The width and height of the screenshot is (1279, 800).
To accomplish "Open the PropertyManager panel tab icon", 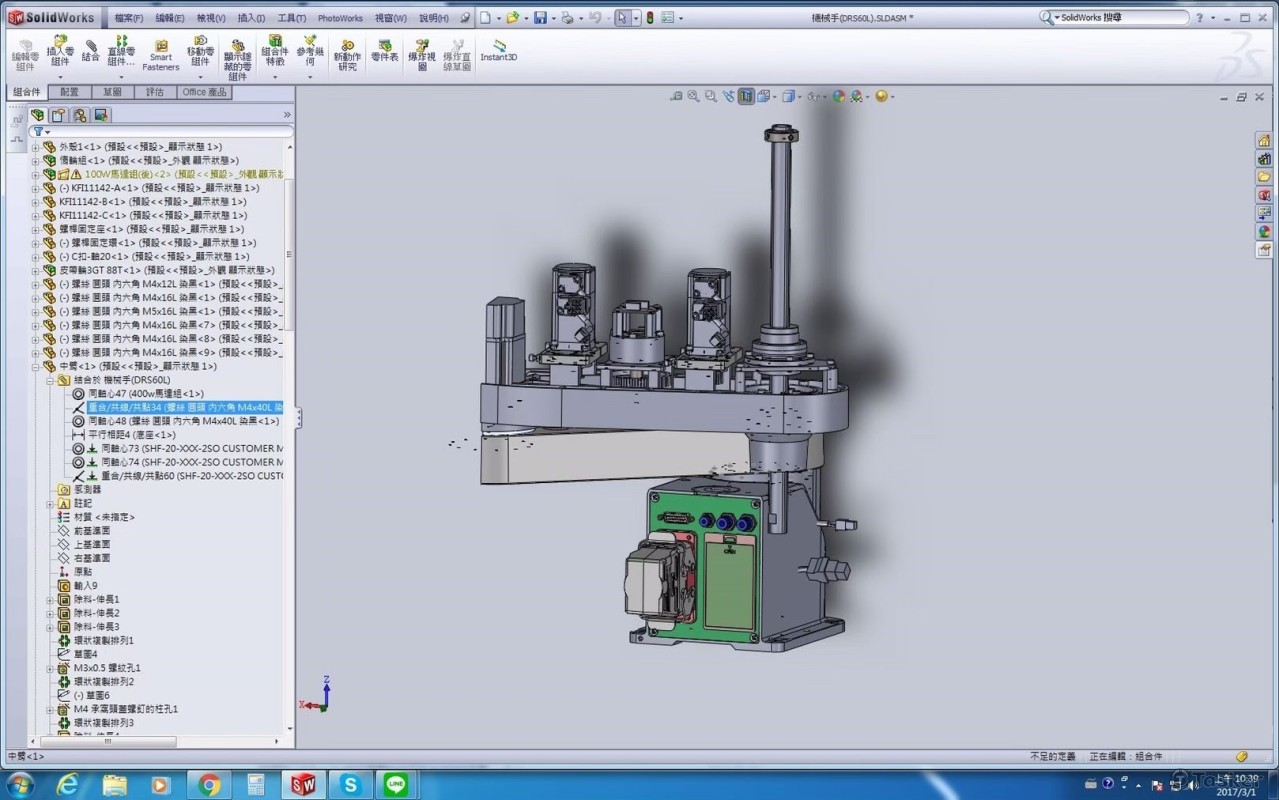I will (59, 115).
